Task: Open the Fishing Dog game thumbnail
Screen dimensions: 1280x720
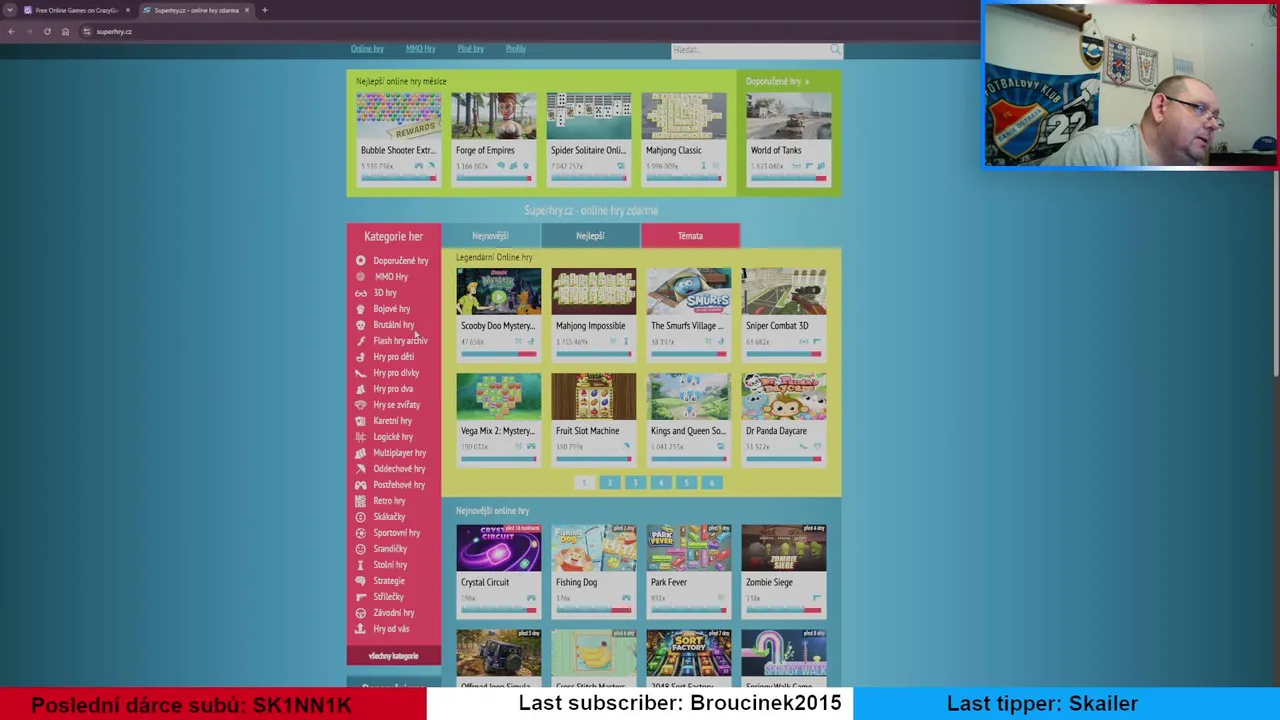Action: (x=593, y=548)
